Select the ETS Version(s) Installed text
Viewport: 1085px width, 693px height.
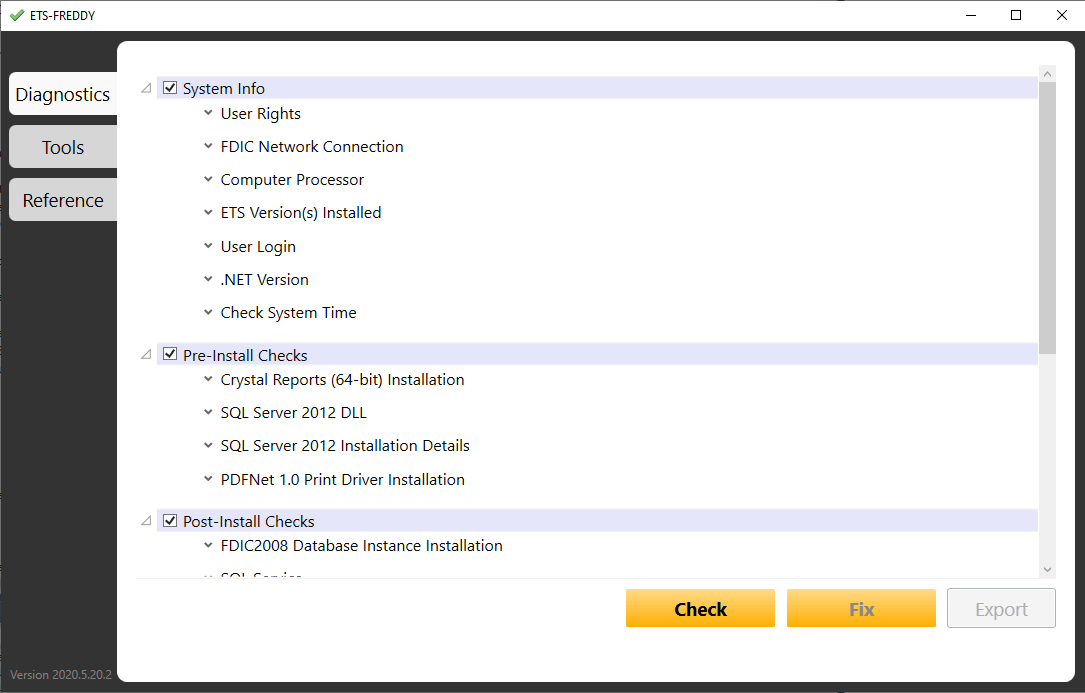[301, 213]
